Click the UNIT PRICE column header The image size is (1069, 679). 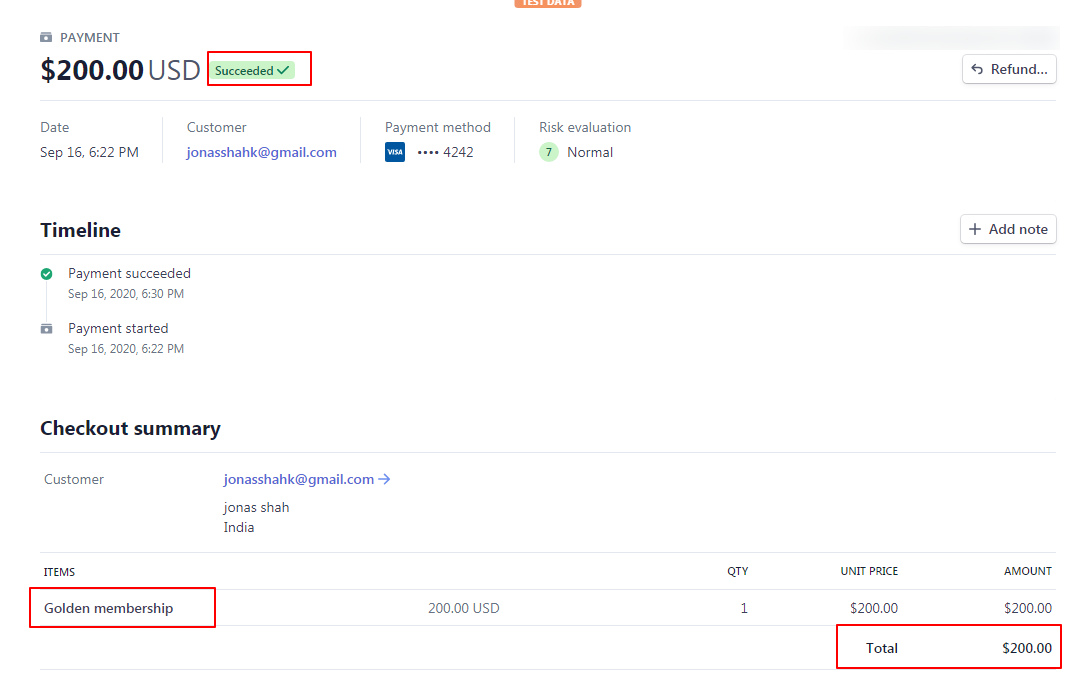pos(869,571)
